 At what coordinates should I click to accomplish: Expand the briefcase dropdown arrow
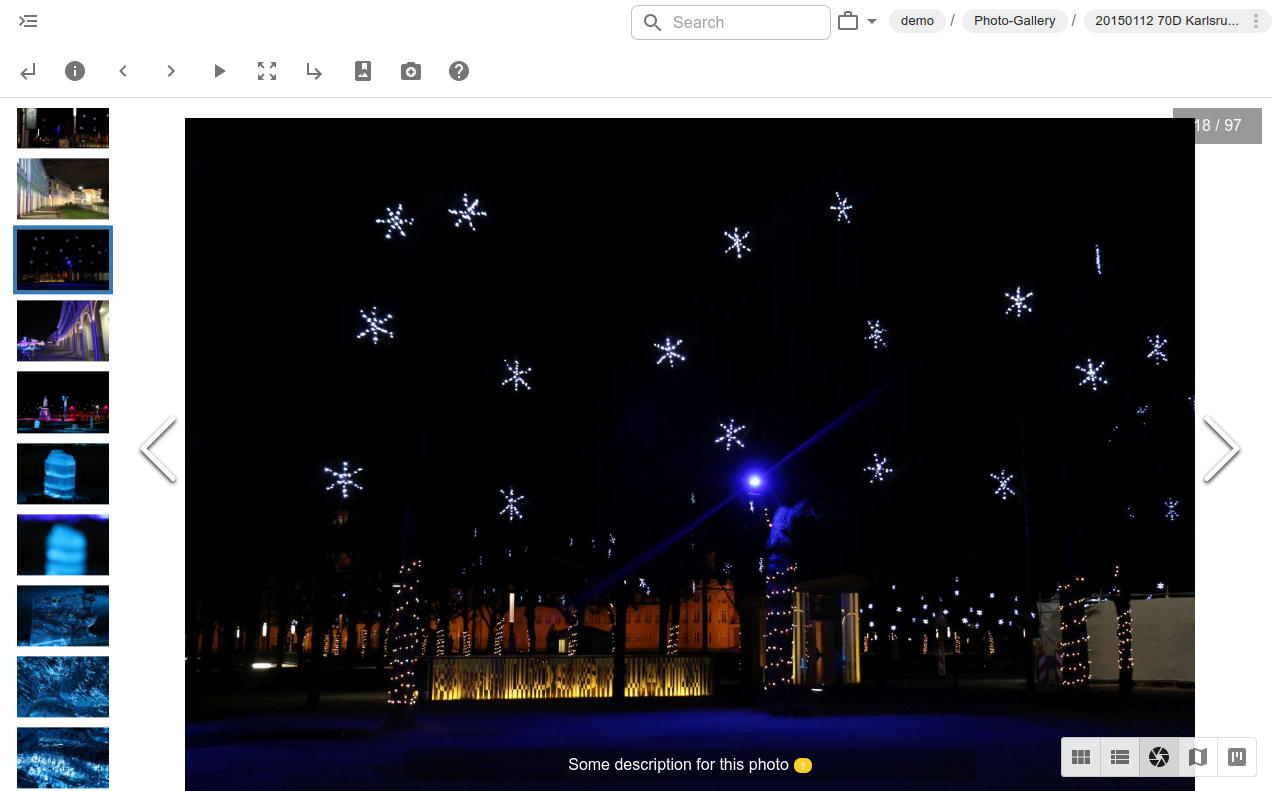click(x=872, y=21)
